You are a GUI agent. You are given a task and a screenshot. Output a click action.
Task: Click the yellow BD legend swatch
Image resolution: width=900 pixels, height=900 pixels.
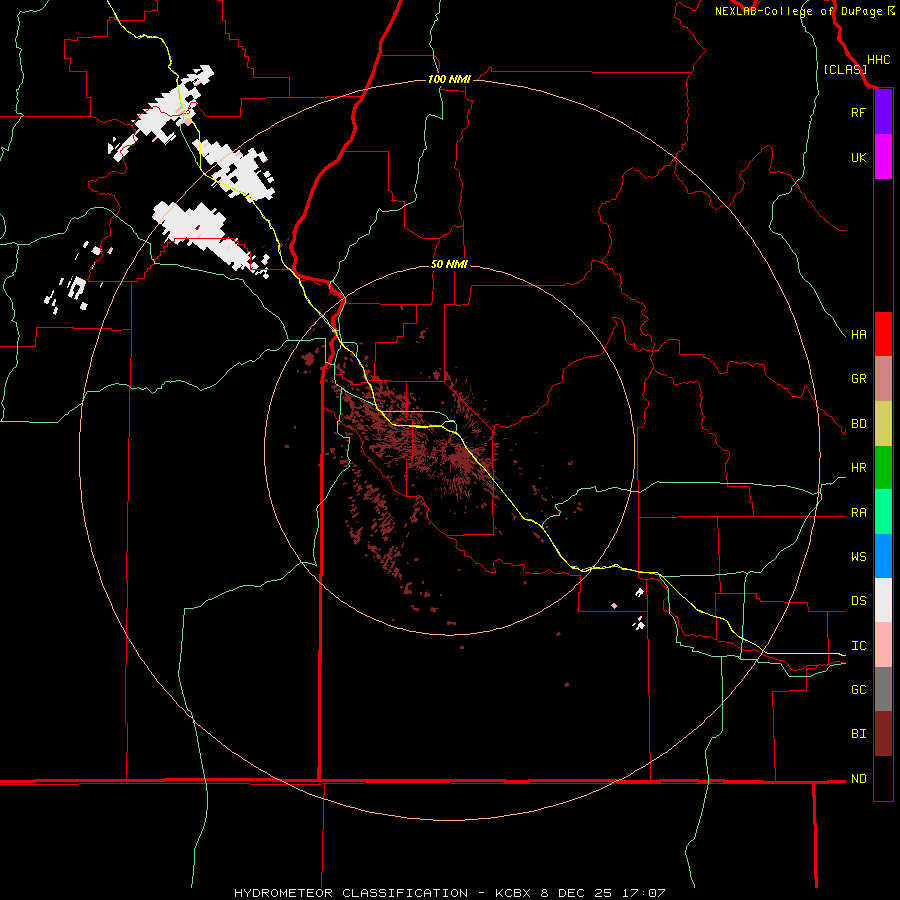pos(883,423)
